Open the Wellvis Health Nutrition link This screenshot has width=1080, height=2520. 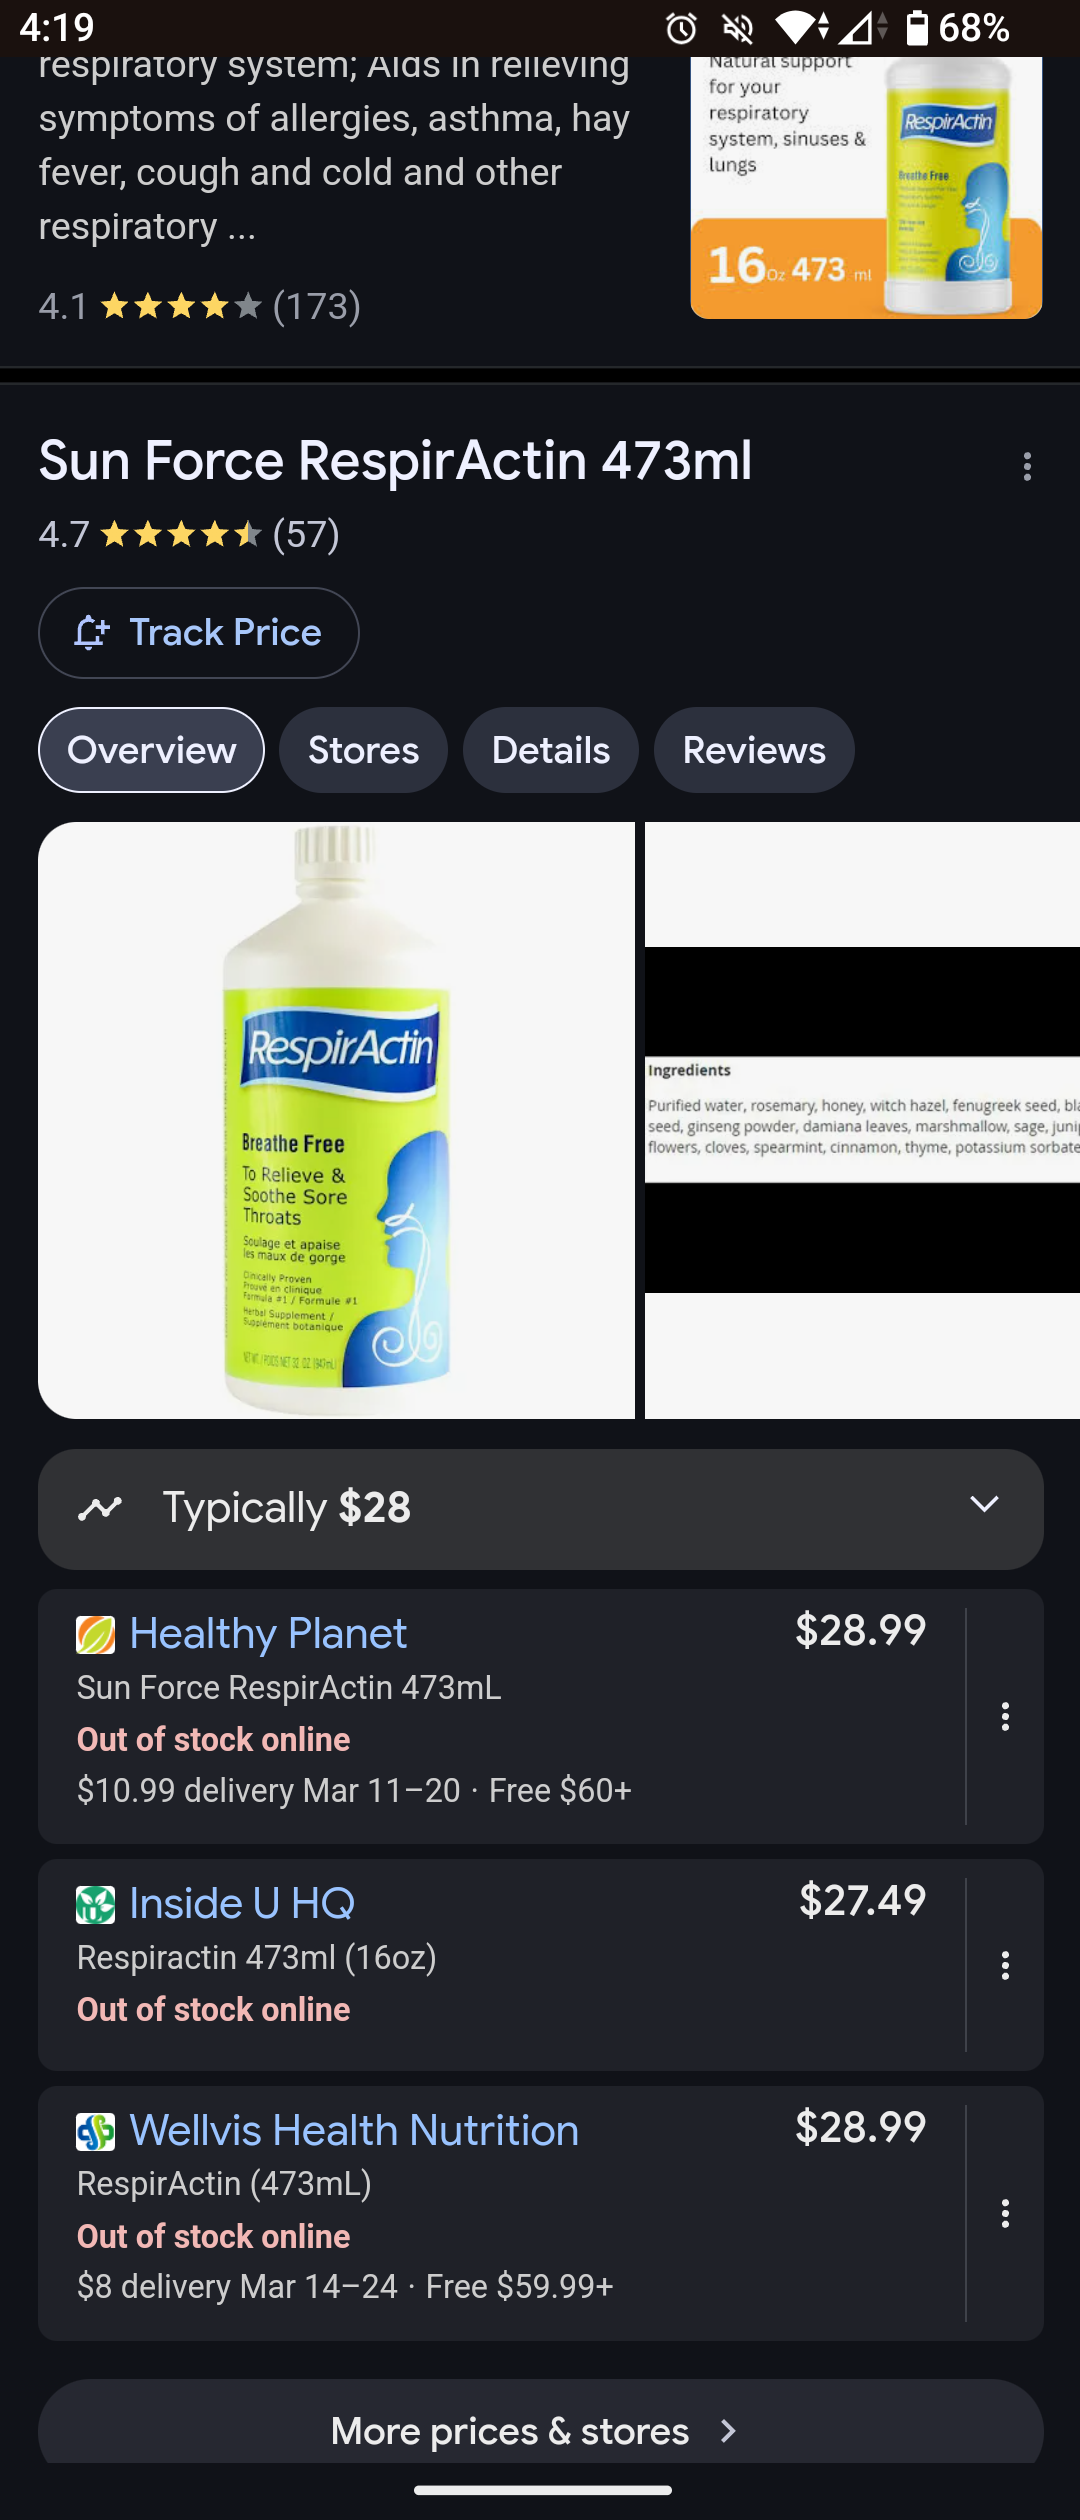pos(354,2131)
